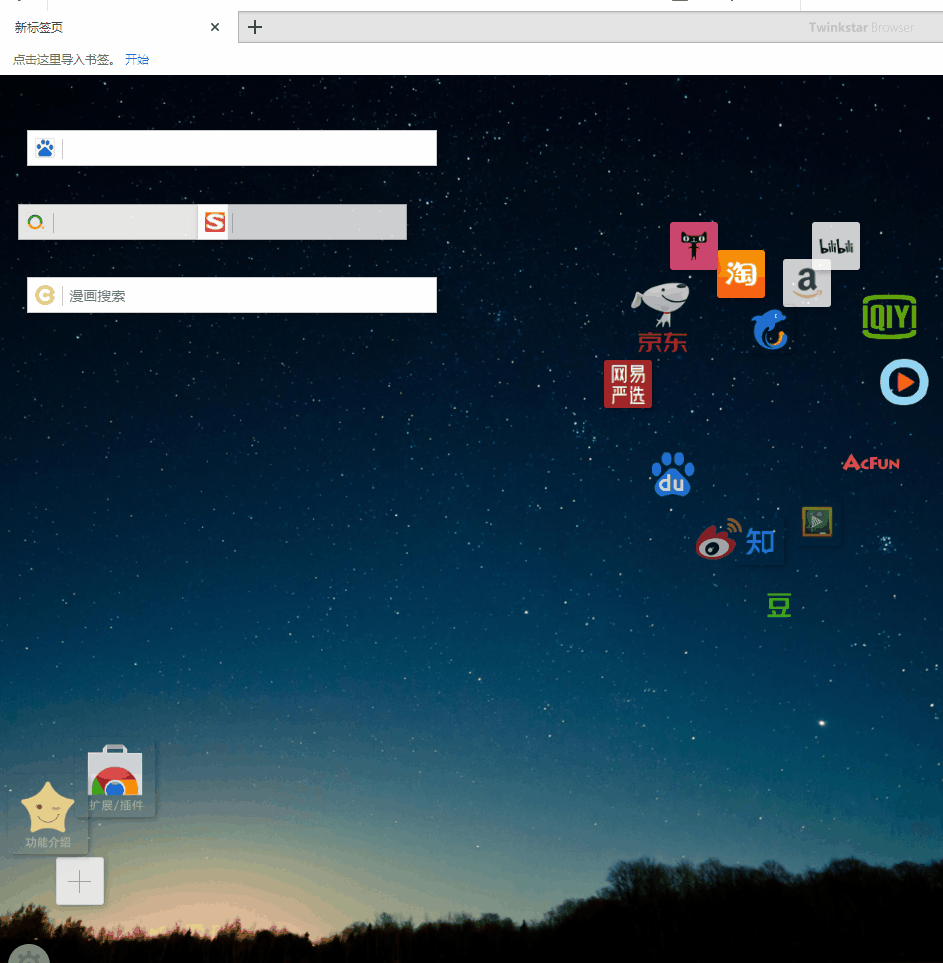Image resolution: width=943 pixels, height=963 pixels.
Task: Open the Baidu paw 'du' shortcut
Action: click(673, 474)
